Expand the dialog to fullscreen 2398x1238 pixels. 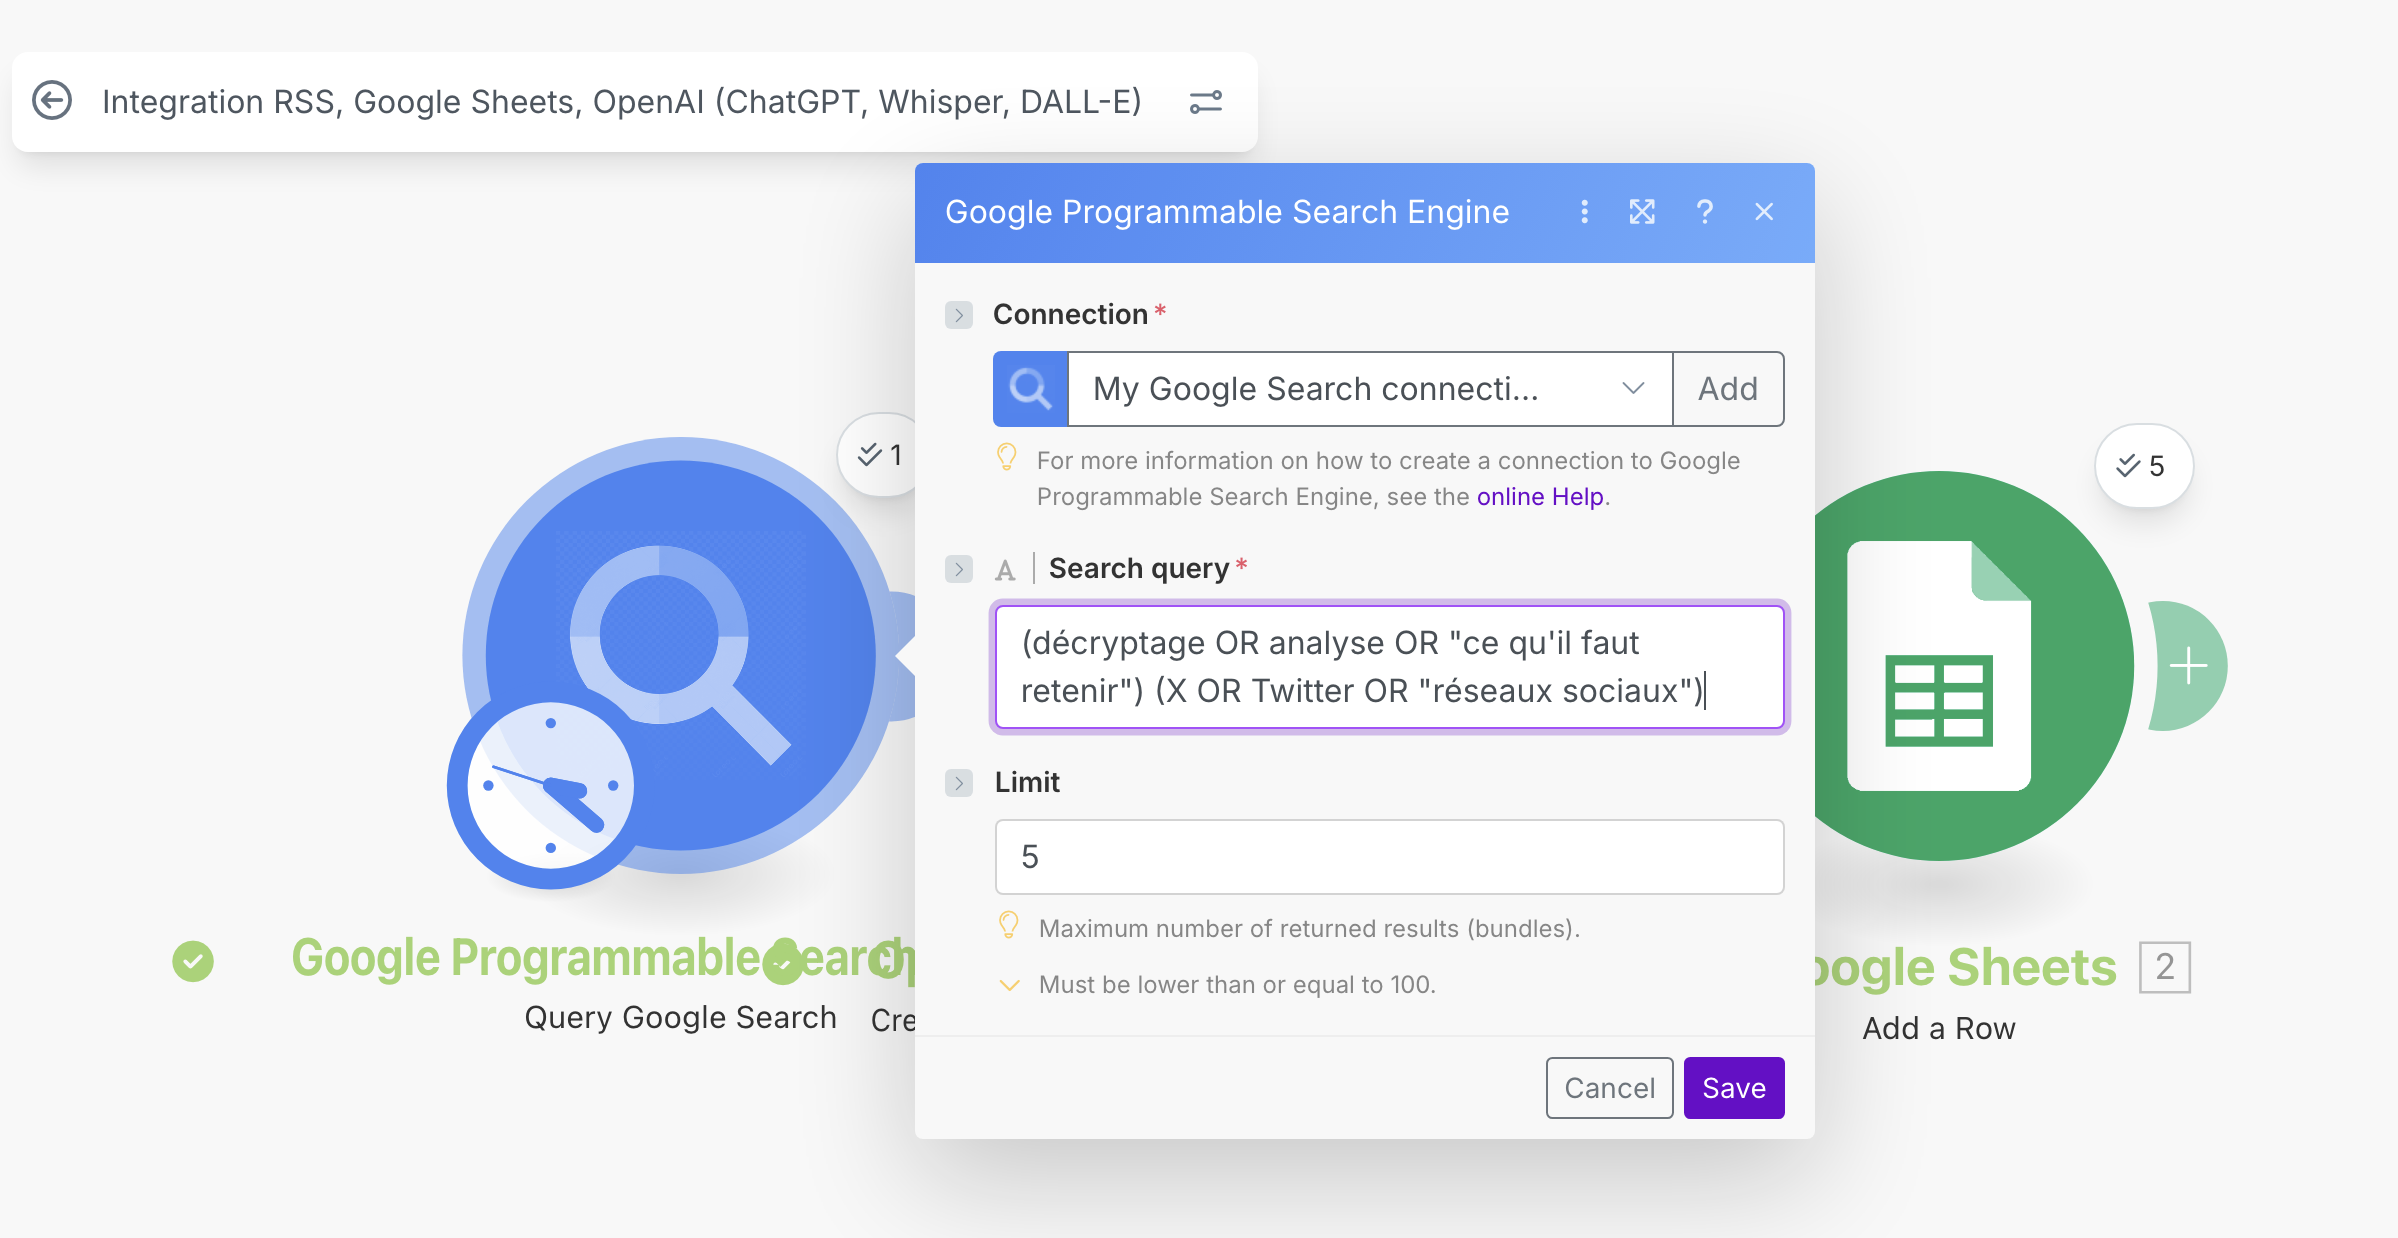(1642, 212)
